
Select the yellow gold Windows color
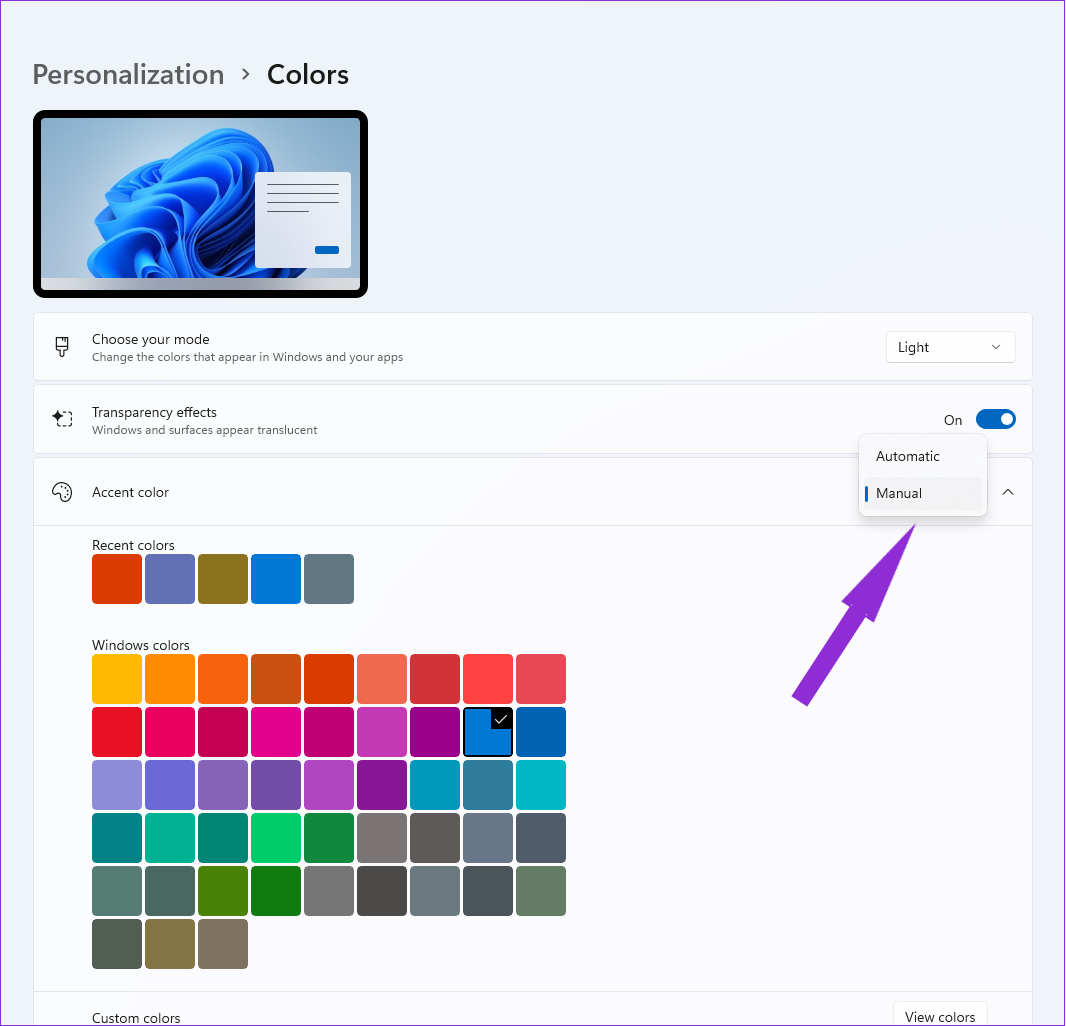click(x=117, y=679)
